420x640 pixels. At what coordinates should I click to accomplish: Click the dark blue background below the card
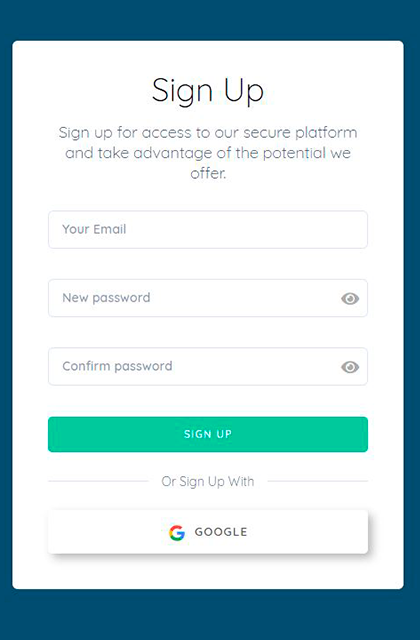[x=210, y=615]
